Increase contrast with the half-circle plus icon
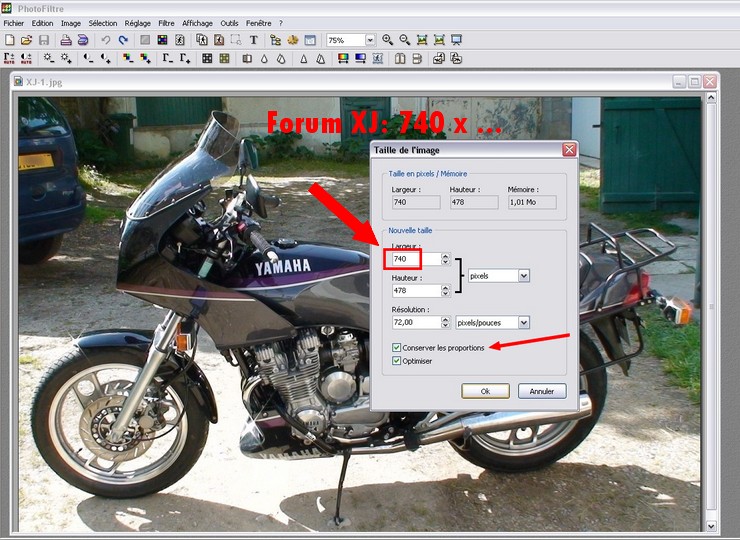 [x=106, y=59]
